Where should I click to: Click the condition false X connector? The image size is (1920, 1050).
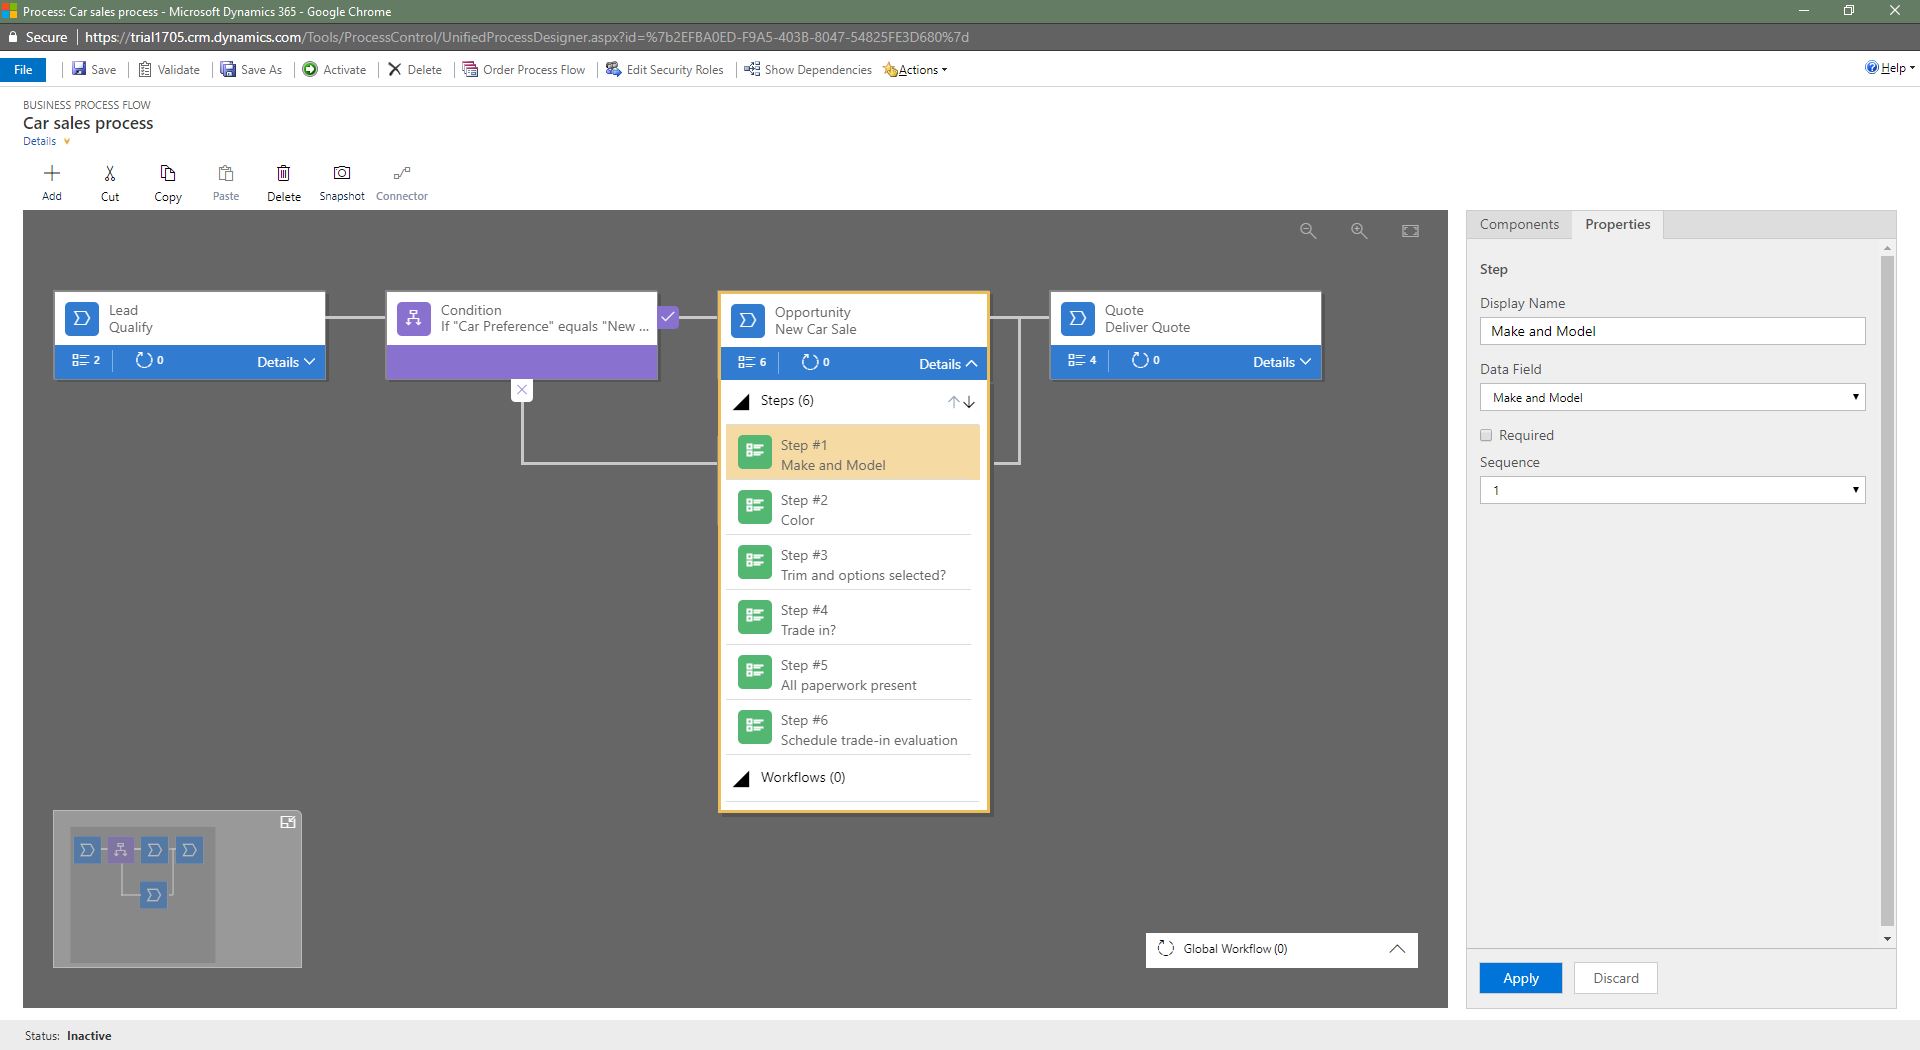(x=522, y=390)
